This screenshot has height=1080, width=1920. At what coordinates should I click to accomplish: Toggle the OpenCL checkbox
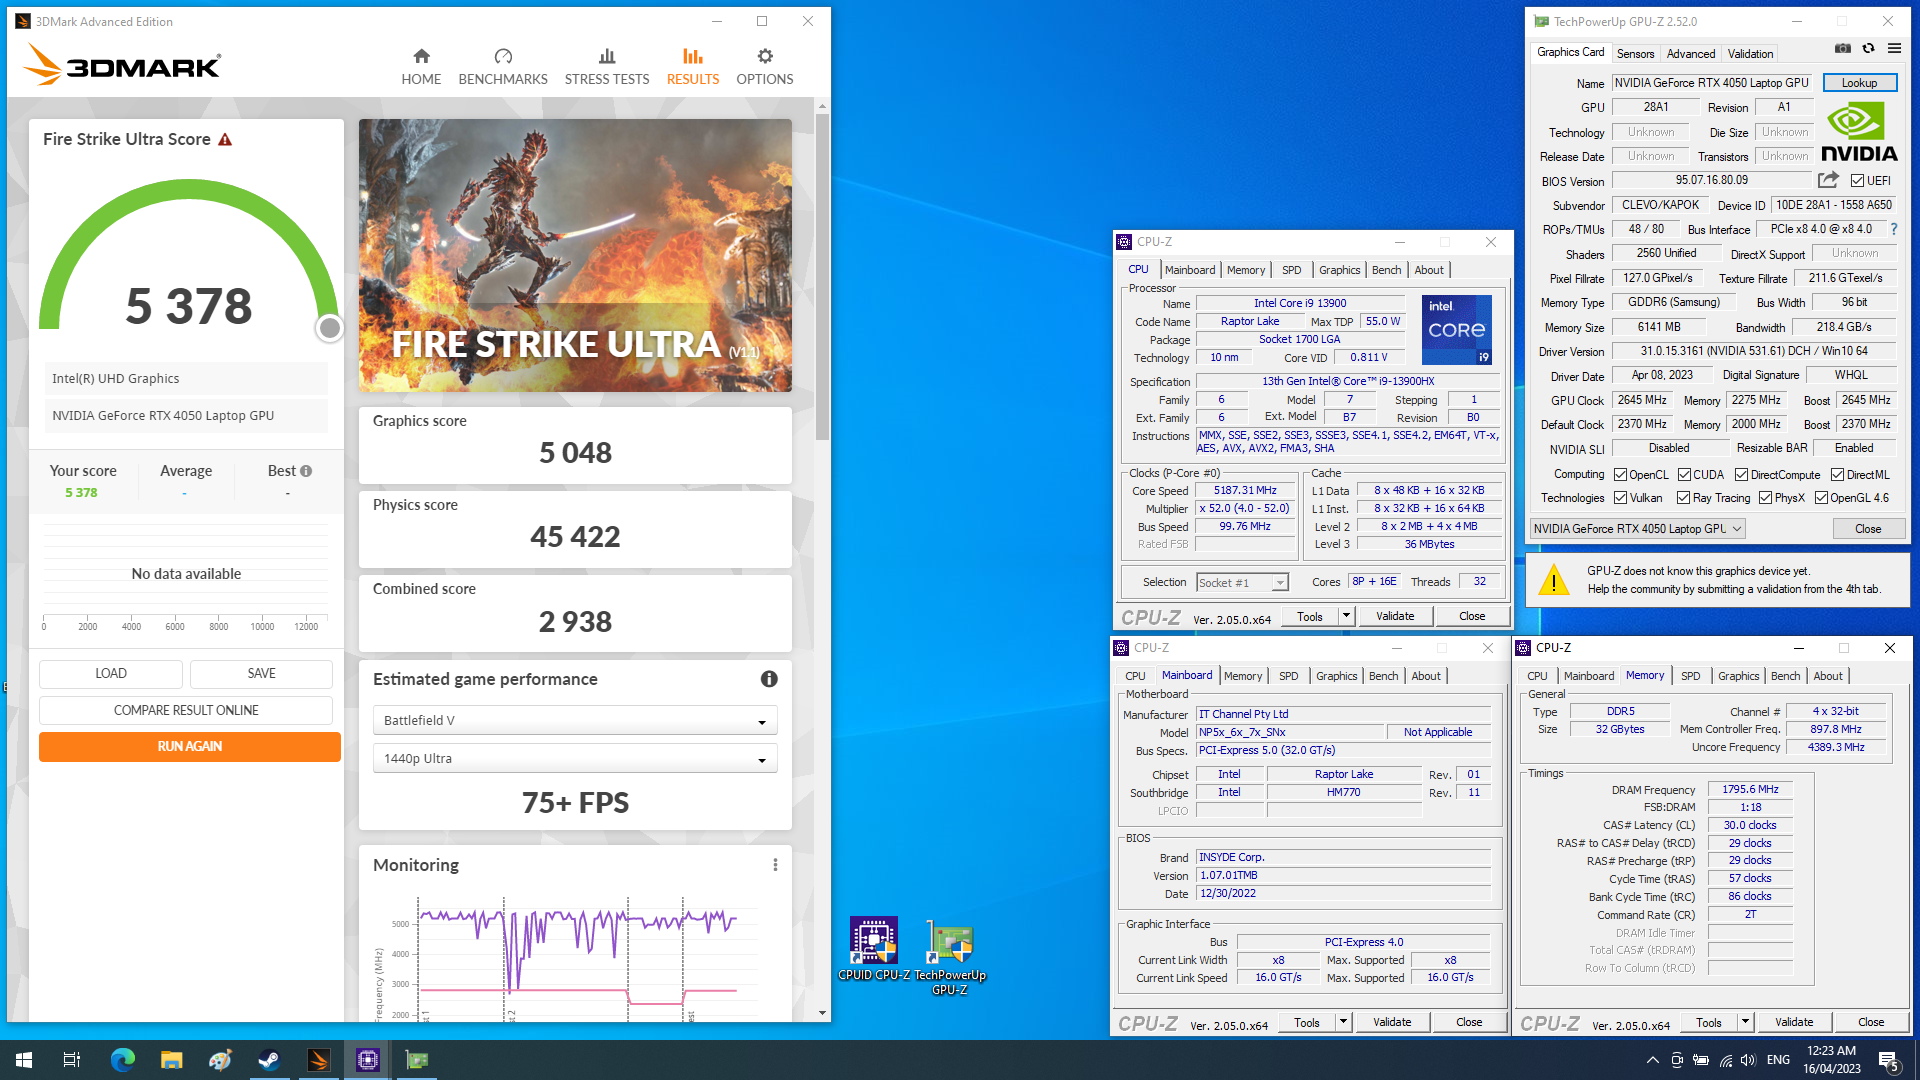pos(1620,475)
